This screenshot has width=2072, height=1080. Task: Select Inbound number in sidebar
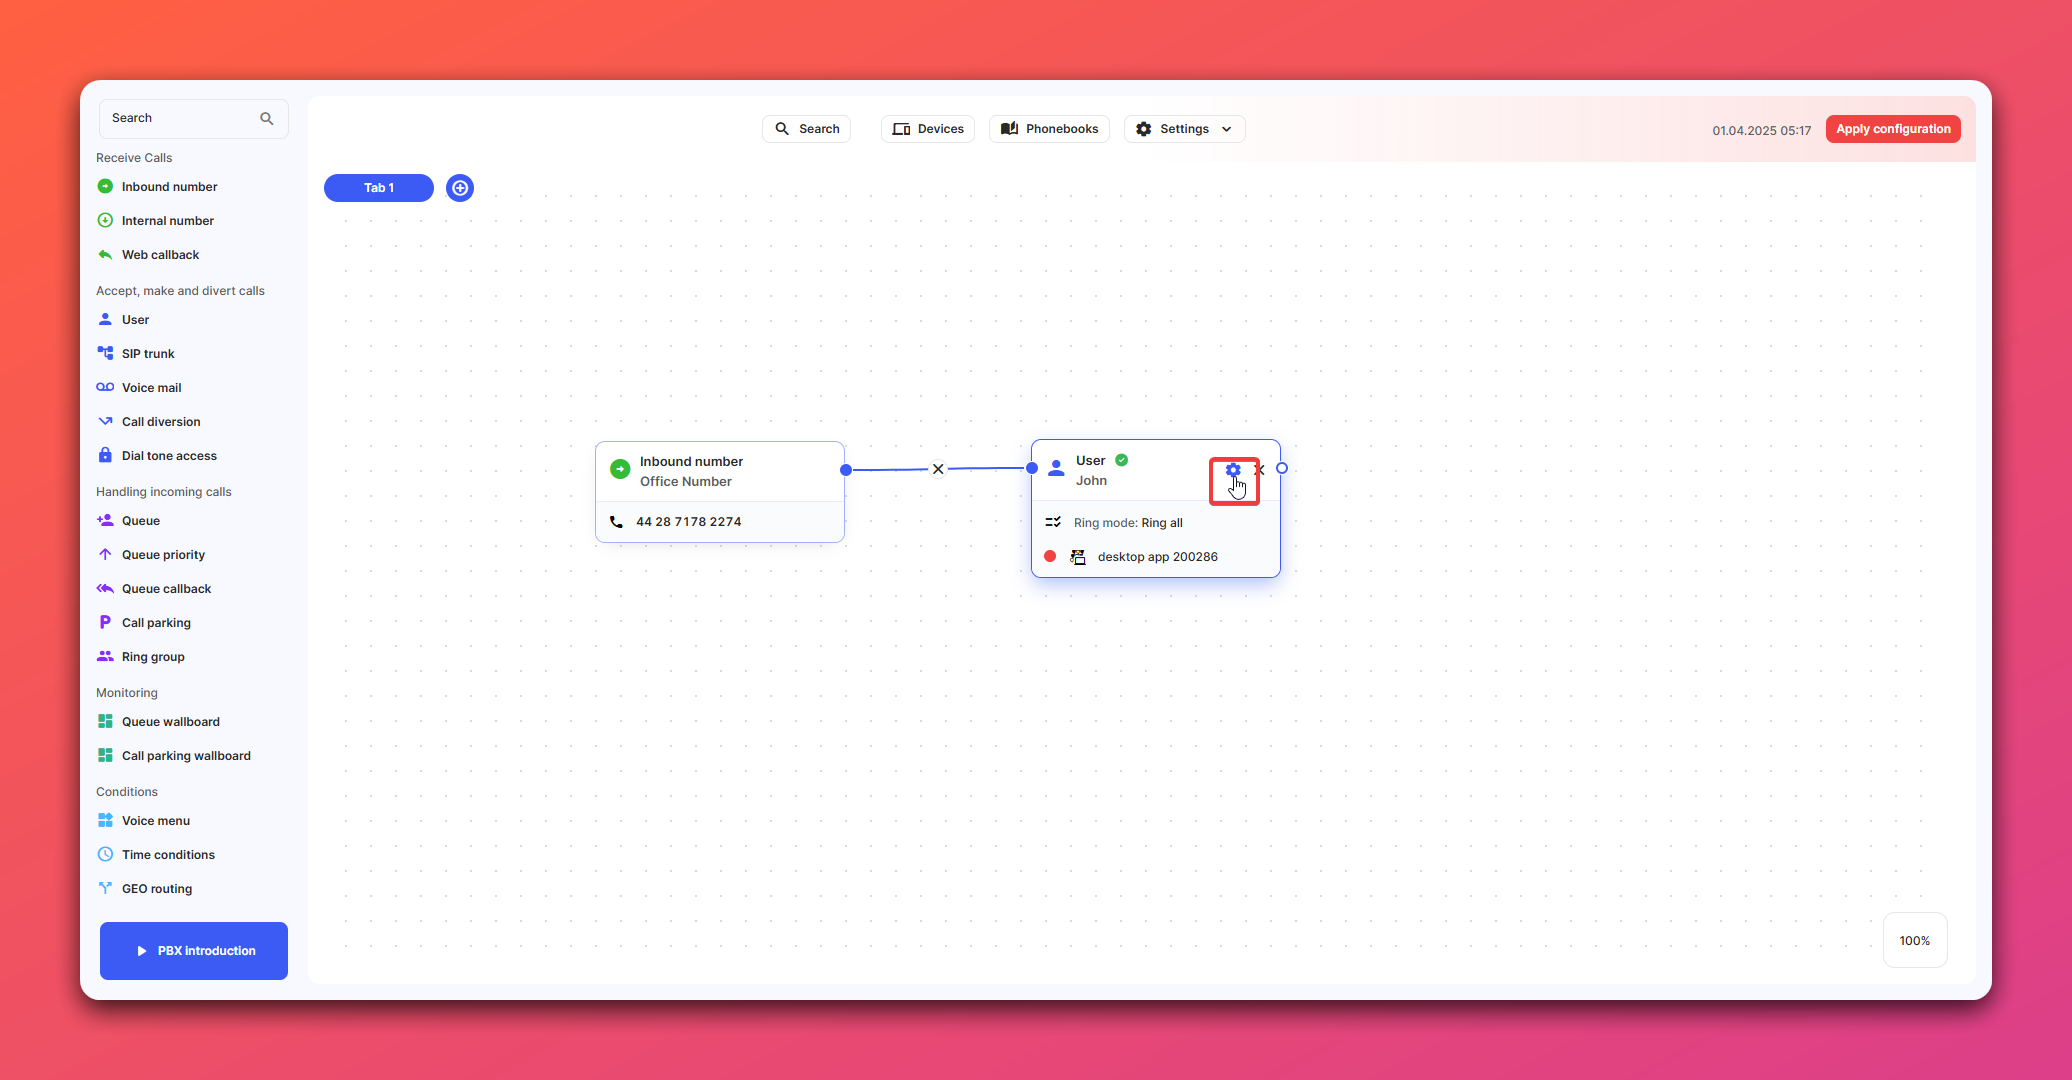tap(169, 187)
